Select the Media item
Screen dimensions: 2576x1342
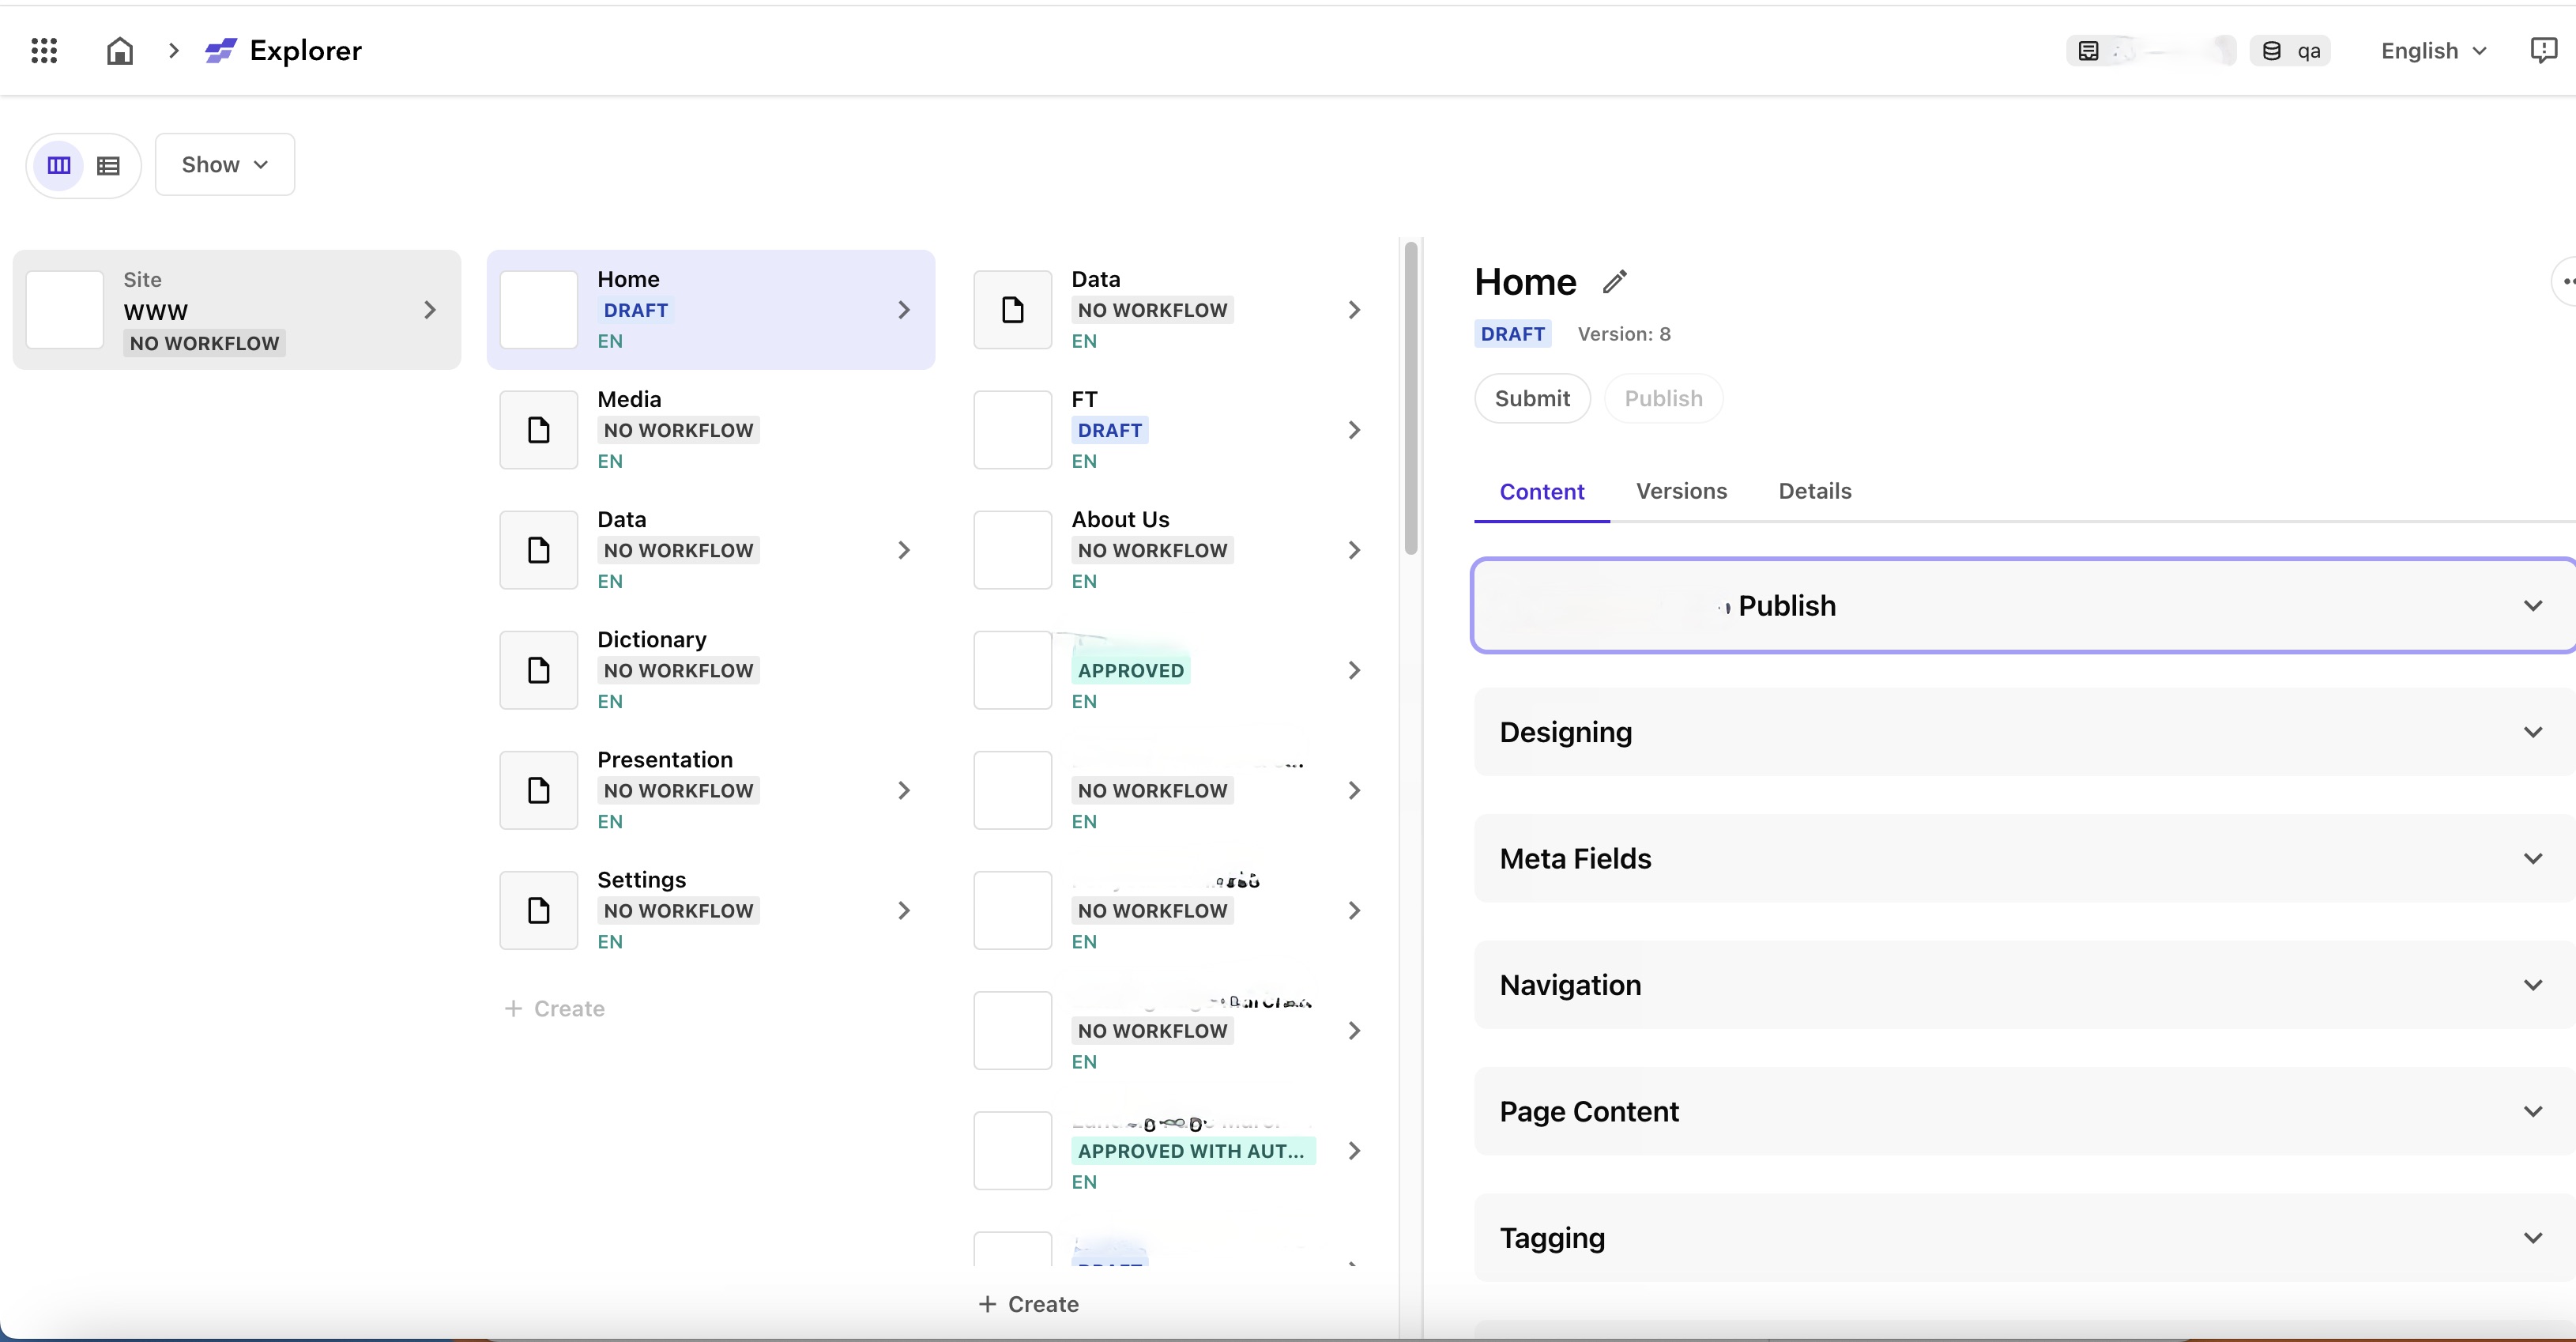711,430
